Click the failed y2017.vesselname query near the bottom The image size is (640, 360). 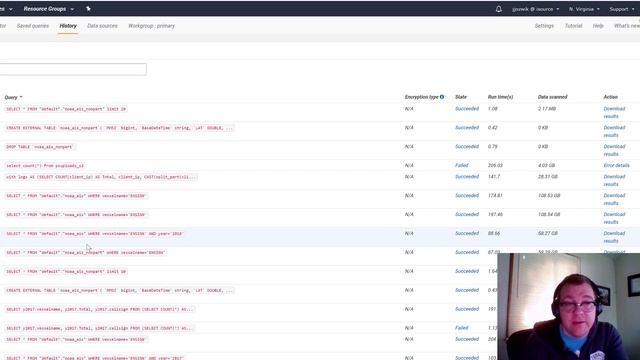click(x=100, y=328)
